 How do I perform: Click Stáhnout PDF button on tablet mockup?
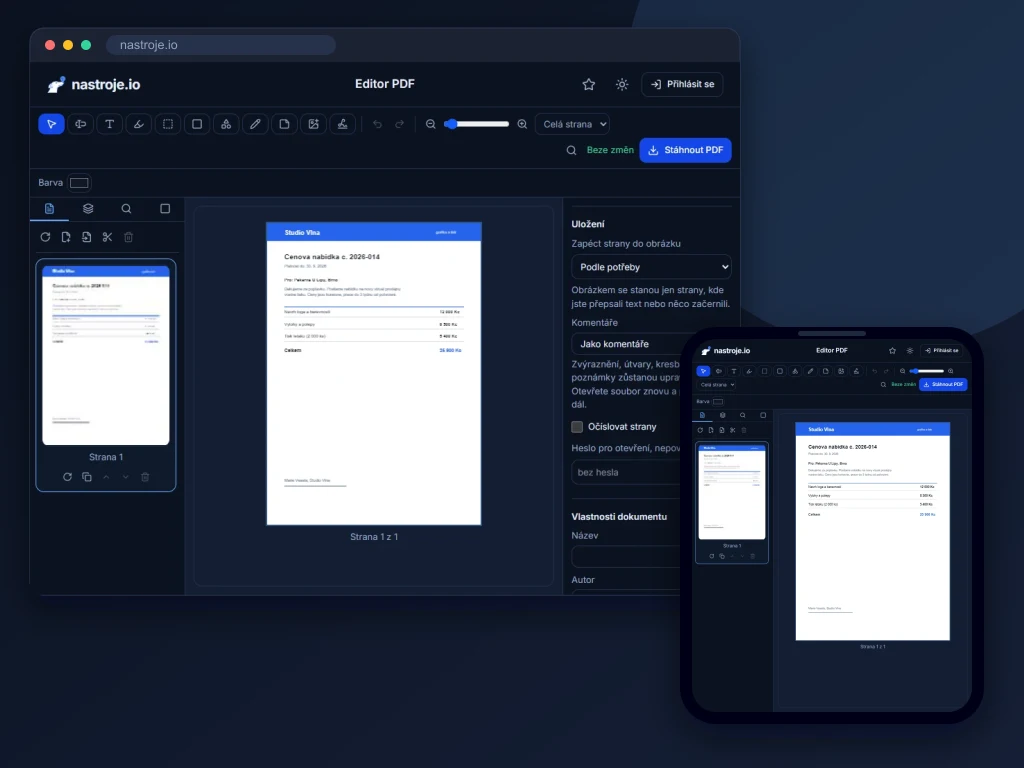point(943,384)
